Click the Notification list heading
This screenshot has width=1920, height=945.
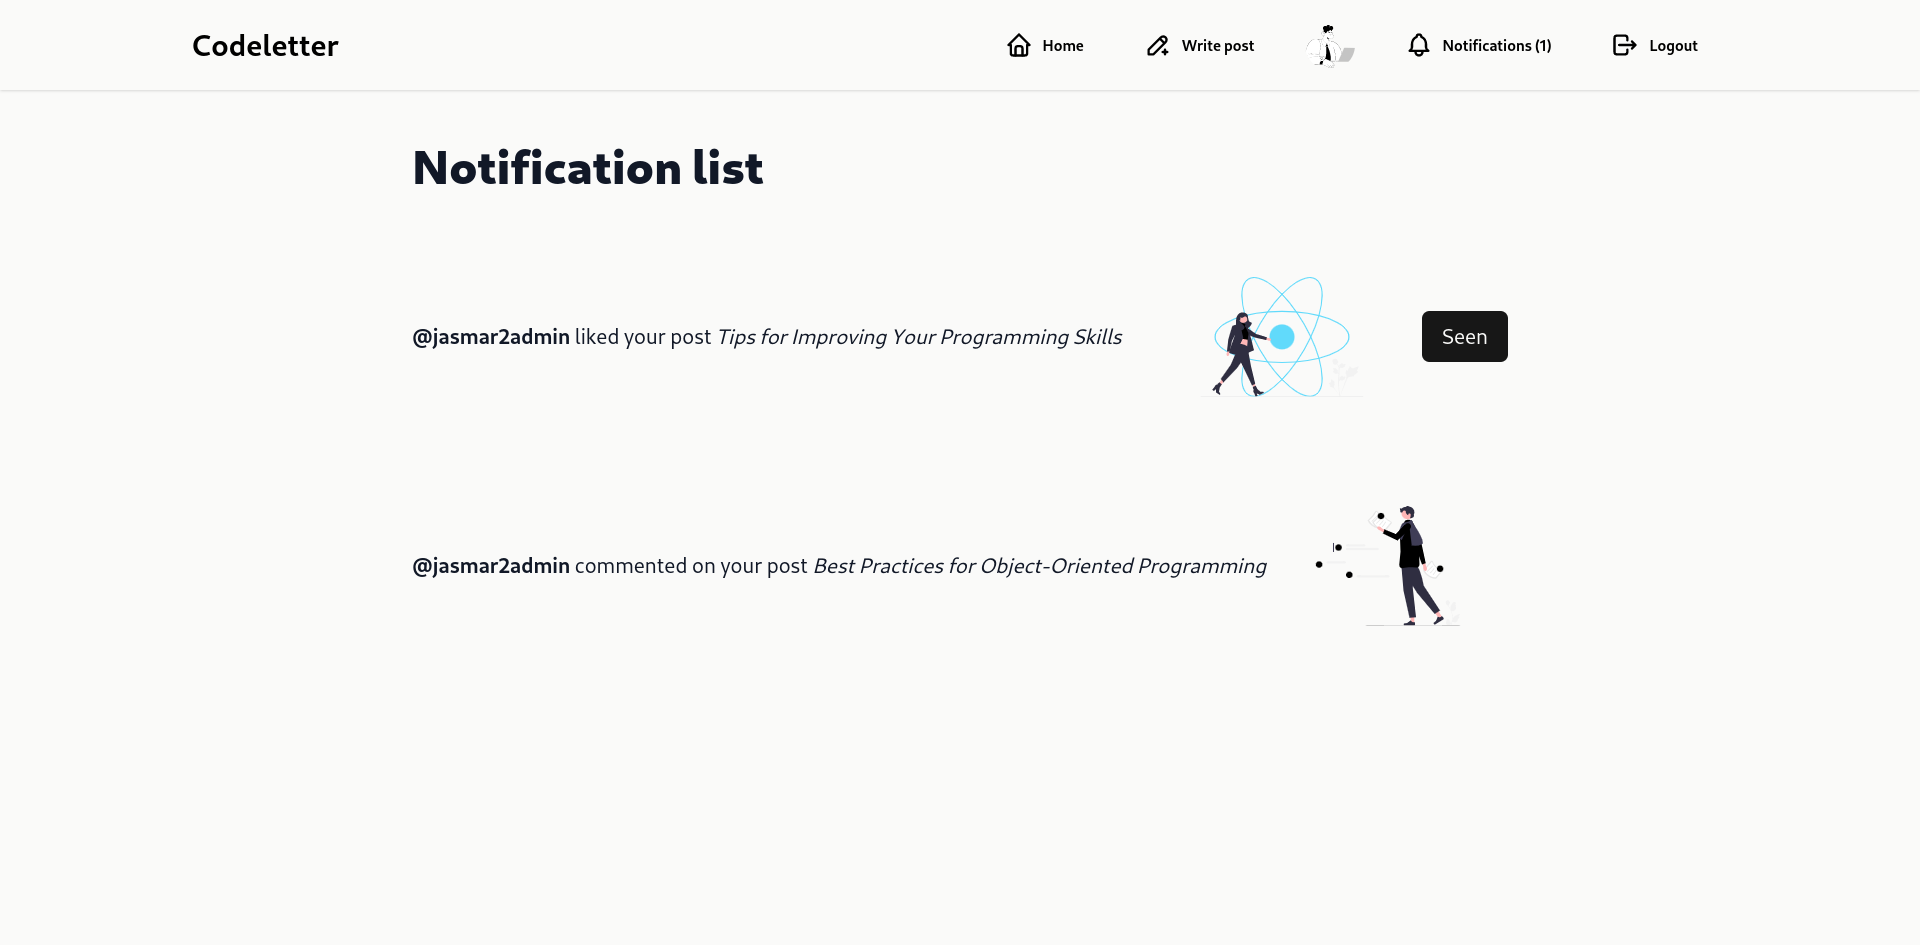click(588, 168)
